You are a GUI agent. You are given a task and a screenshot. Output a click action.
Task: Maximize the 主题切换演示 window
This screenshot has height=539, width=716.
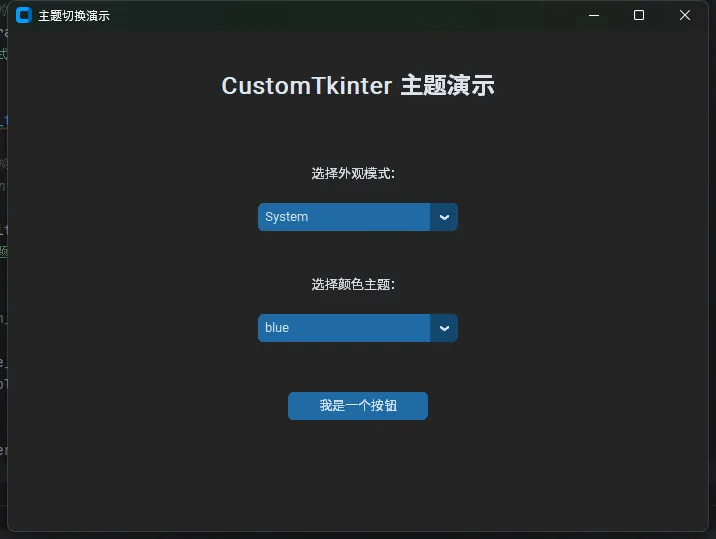coord(639,16)
